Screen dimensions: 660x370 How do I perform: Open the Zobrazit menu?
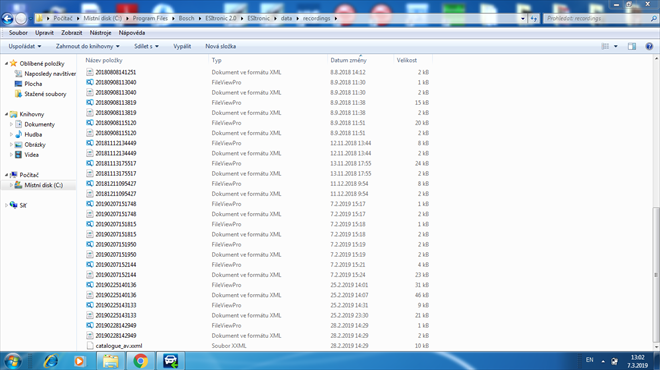click(x=72, y=32)
